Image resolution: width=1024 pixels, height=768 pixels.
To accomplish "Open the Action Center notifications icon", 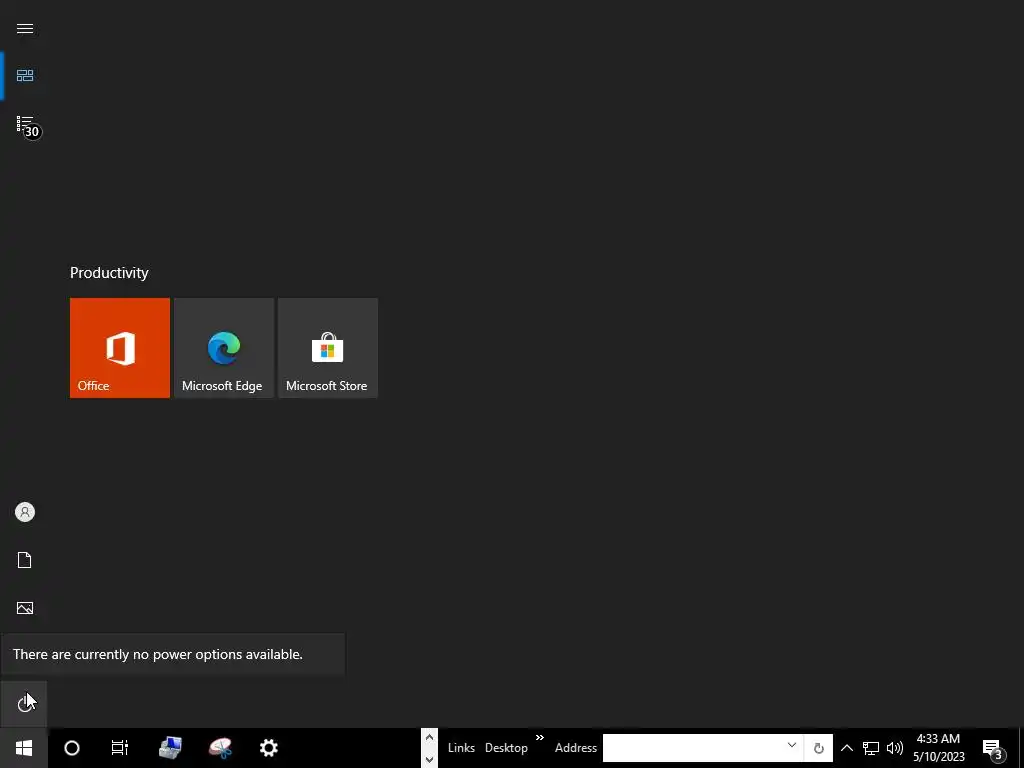I will (x=993, y=748).
